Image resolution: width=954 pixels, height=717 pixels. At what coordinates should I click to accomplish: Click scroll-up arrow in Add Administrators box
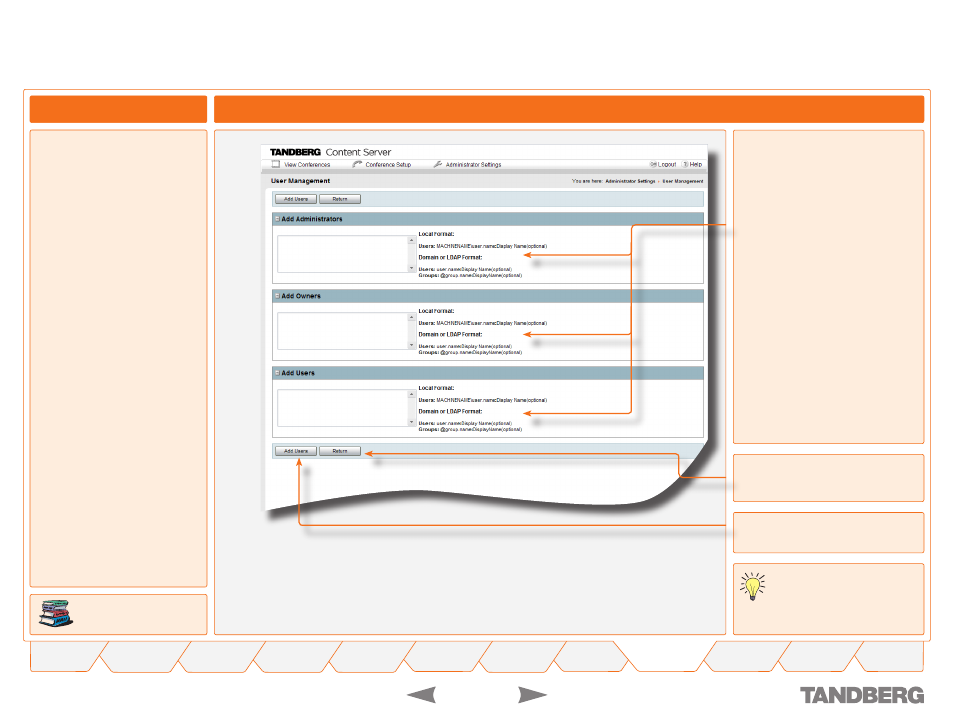[x=411, y=240]
